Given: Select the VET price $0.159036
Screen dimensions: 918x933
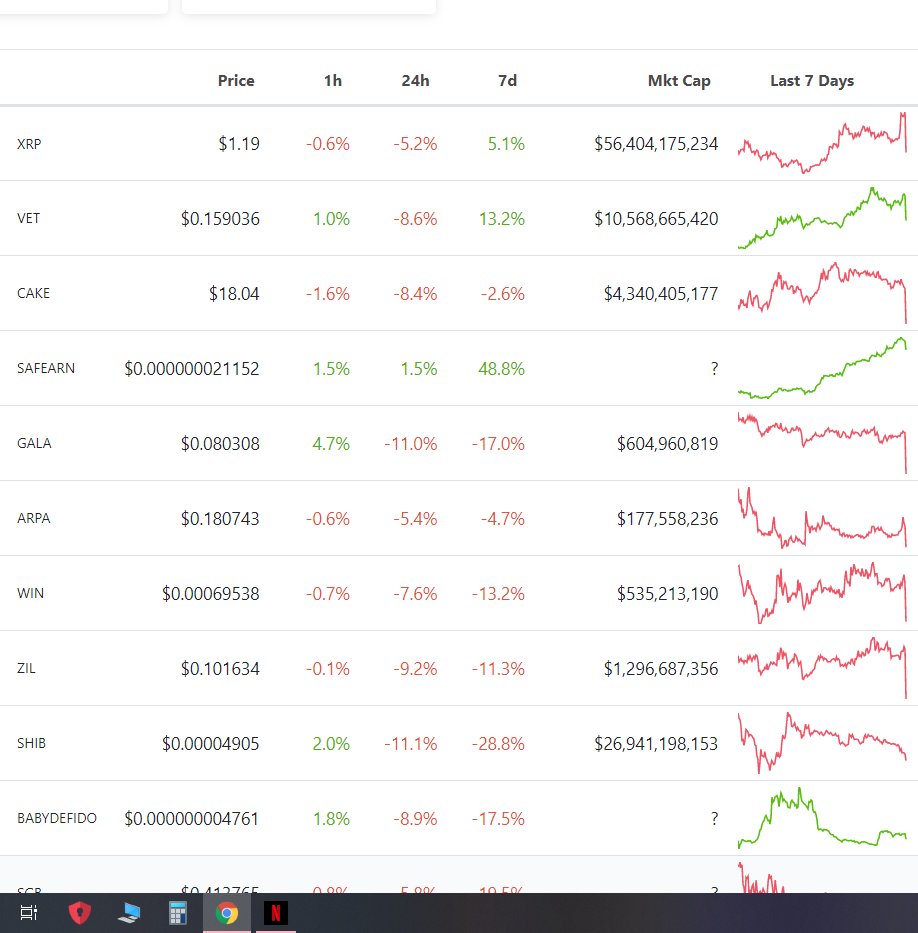Looking at the screenshot, I should click(x=220, y=219).
